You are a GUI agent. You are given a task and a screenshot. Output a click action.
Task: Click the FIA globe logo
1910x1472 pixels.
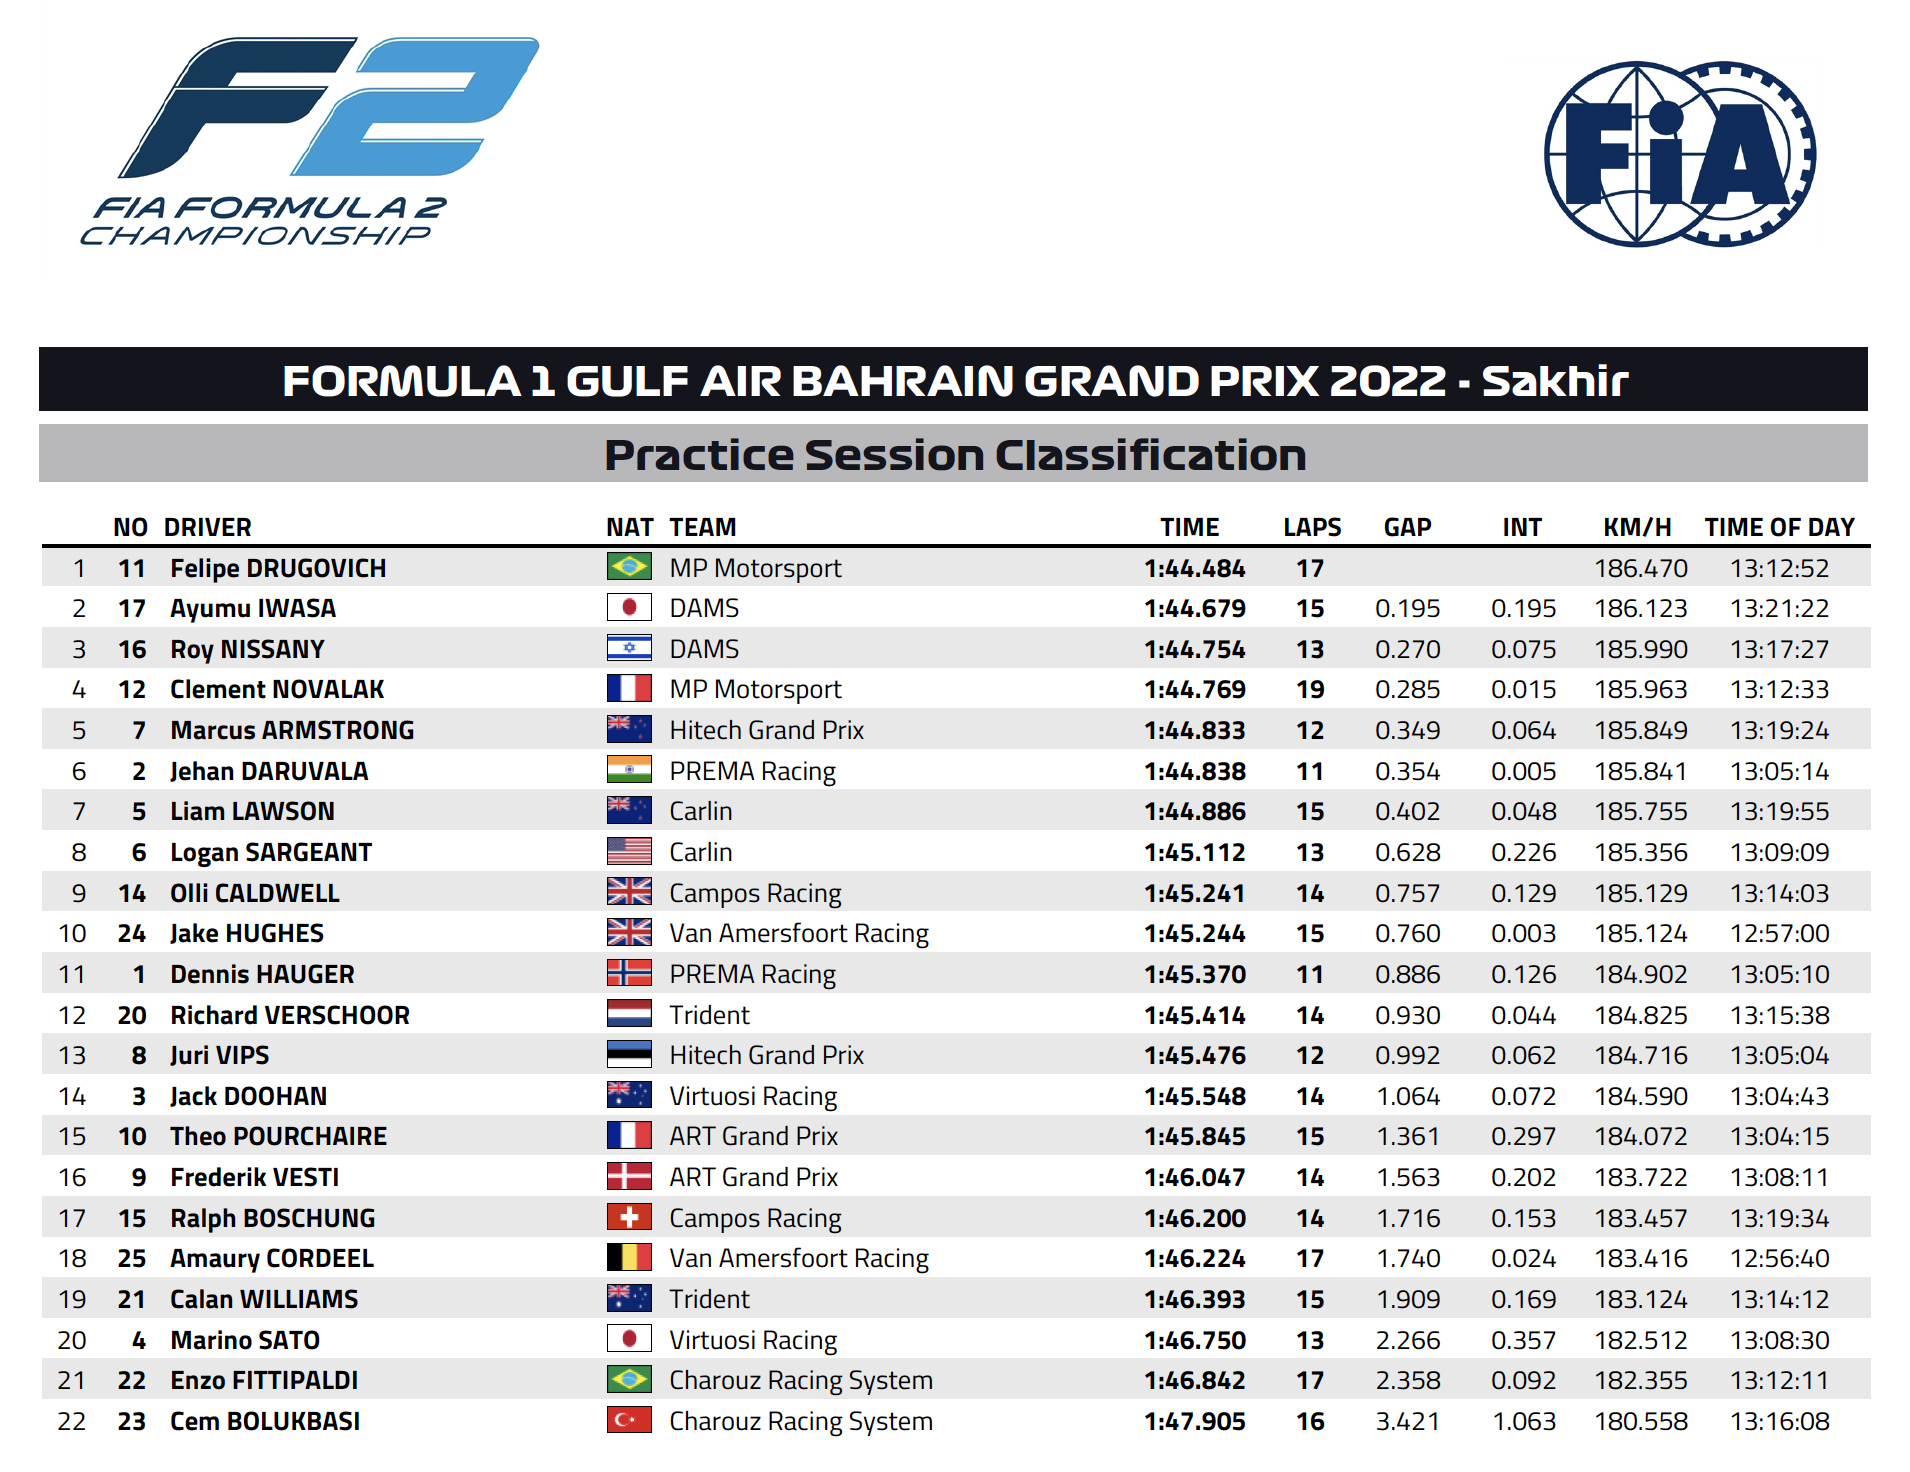tap(1680, 154)
